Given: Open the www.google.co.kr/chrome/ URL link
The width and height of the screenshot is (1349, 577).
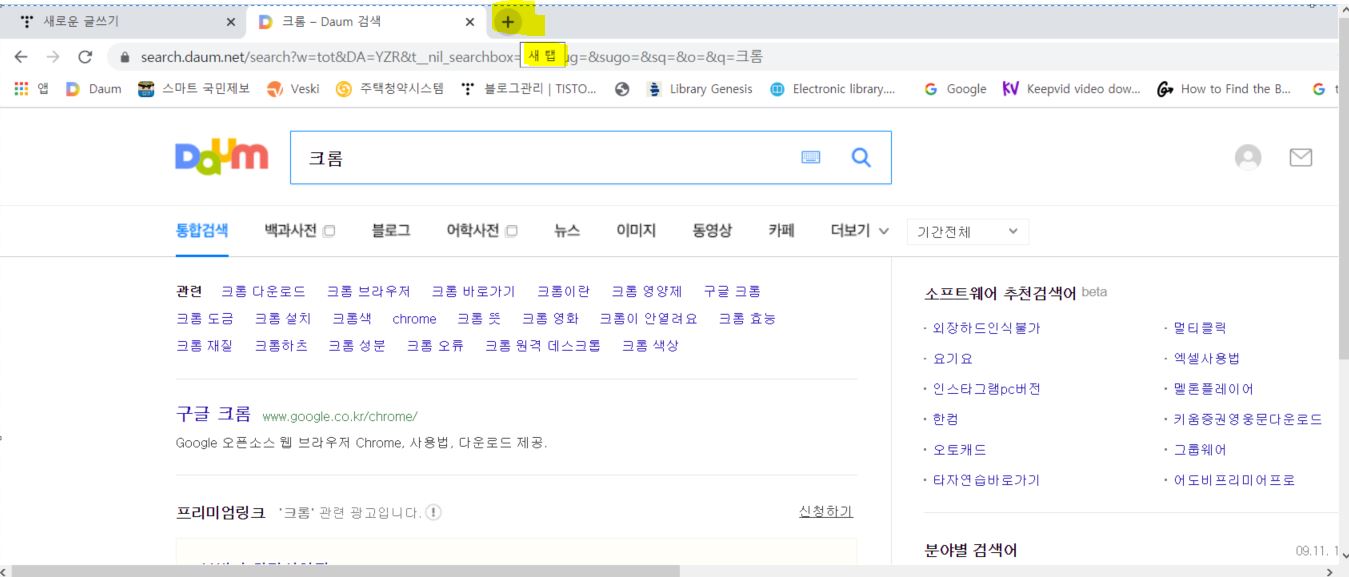Looking at the screenshot, I should [x=340, y=416].
